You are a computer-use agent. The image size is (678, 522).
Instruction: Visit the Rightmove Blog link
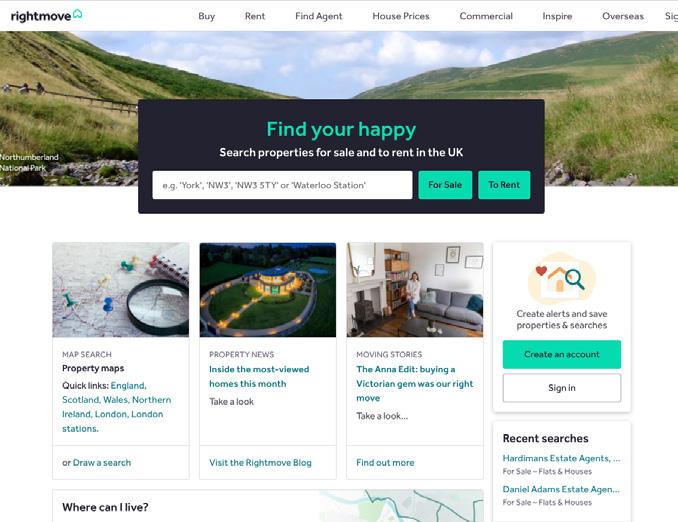pyautogui.click(x=260, y=462)
